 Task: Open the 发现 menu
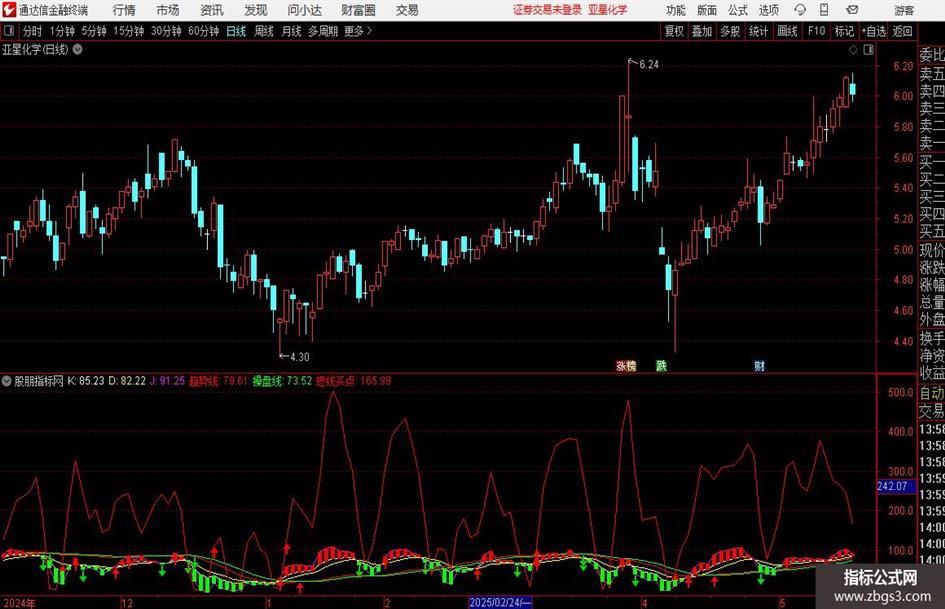click(x=256, y=10)
